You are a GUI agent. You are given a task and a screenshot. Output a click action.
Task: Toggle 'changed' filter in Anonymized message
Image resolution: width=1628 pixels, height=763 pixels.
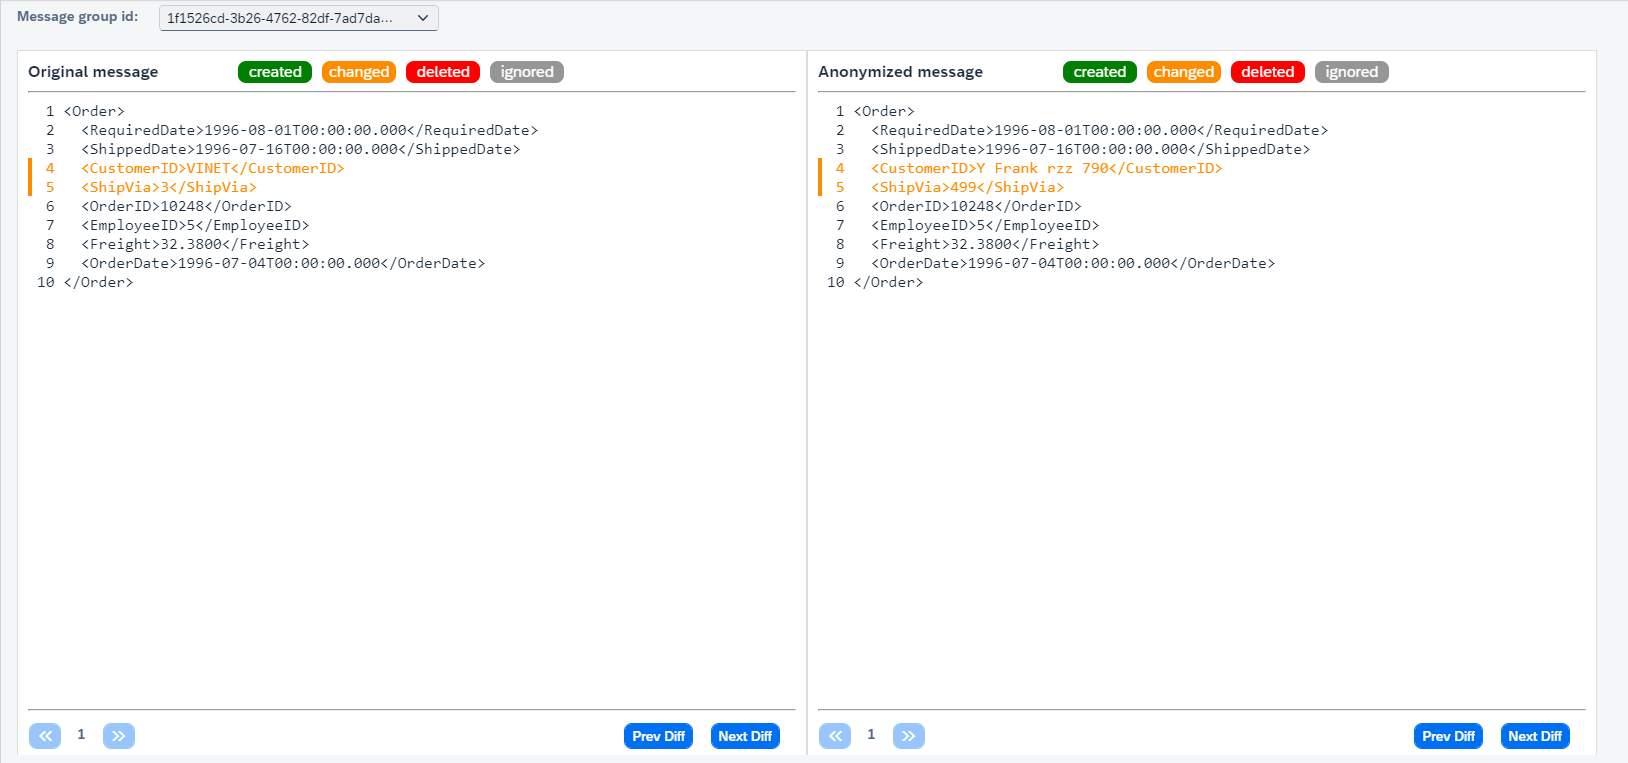[1184, 72]
